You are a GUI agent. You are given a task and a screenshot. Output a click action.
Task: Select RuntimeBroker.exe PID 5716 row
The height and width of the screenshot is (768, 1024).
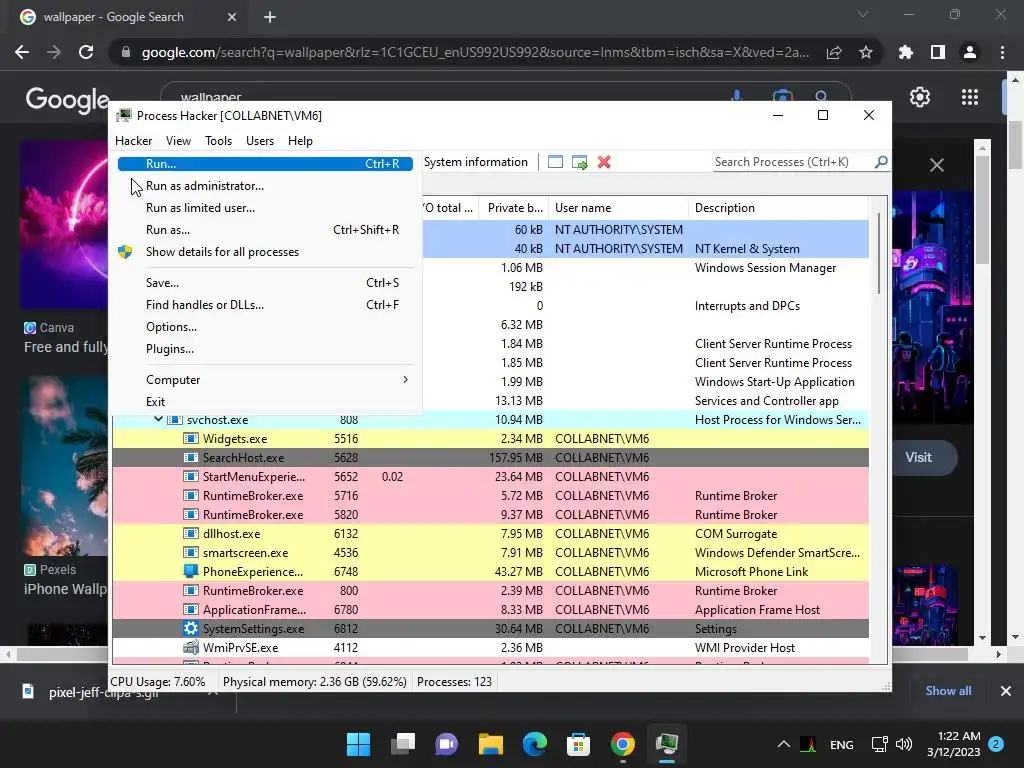coord(490,496)
